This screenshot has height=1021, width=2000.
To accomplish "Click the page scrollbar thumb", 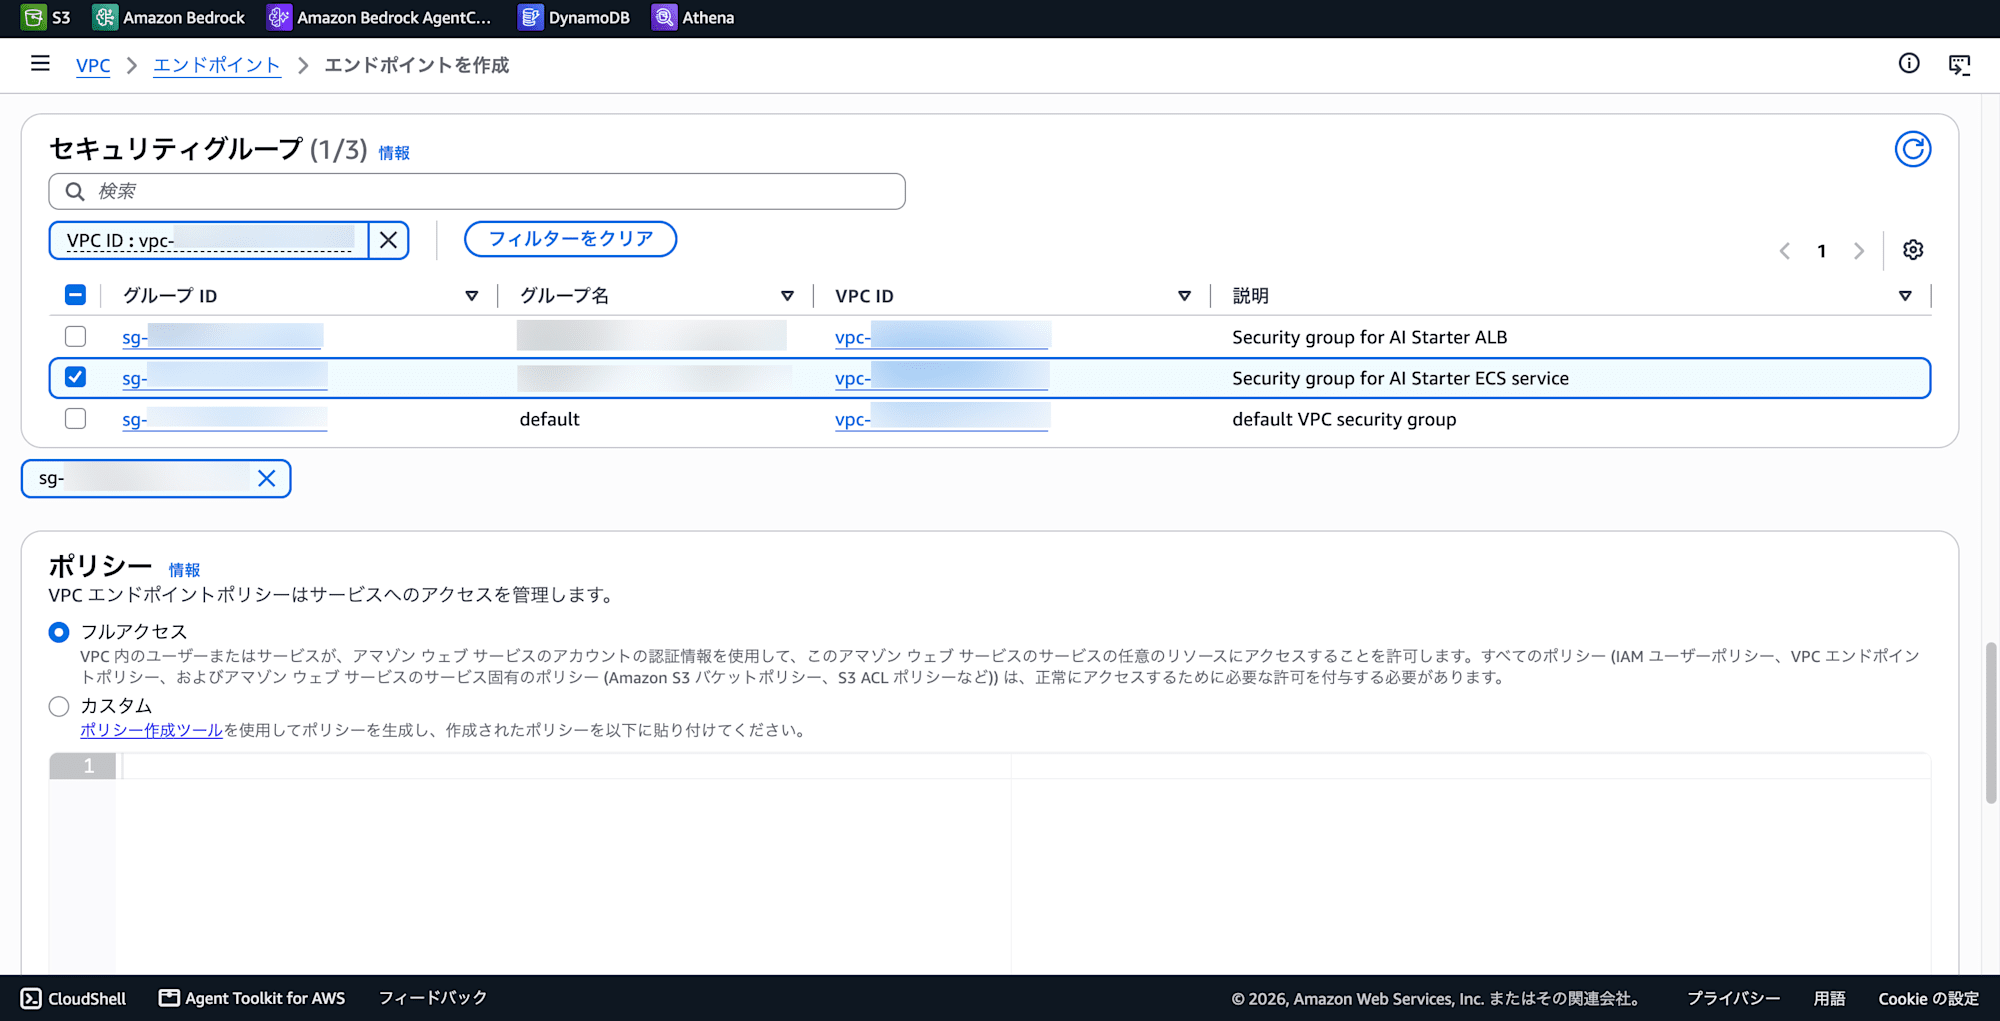I will [1991, 722].
